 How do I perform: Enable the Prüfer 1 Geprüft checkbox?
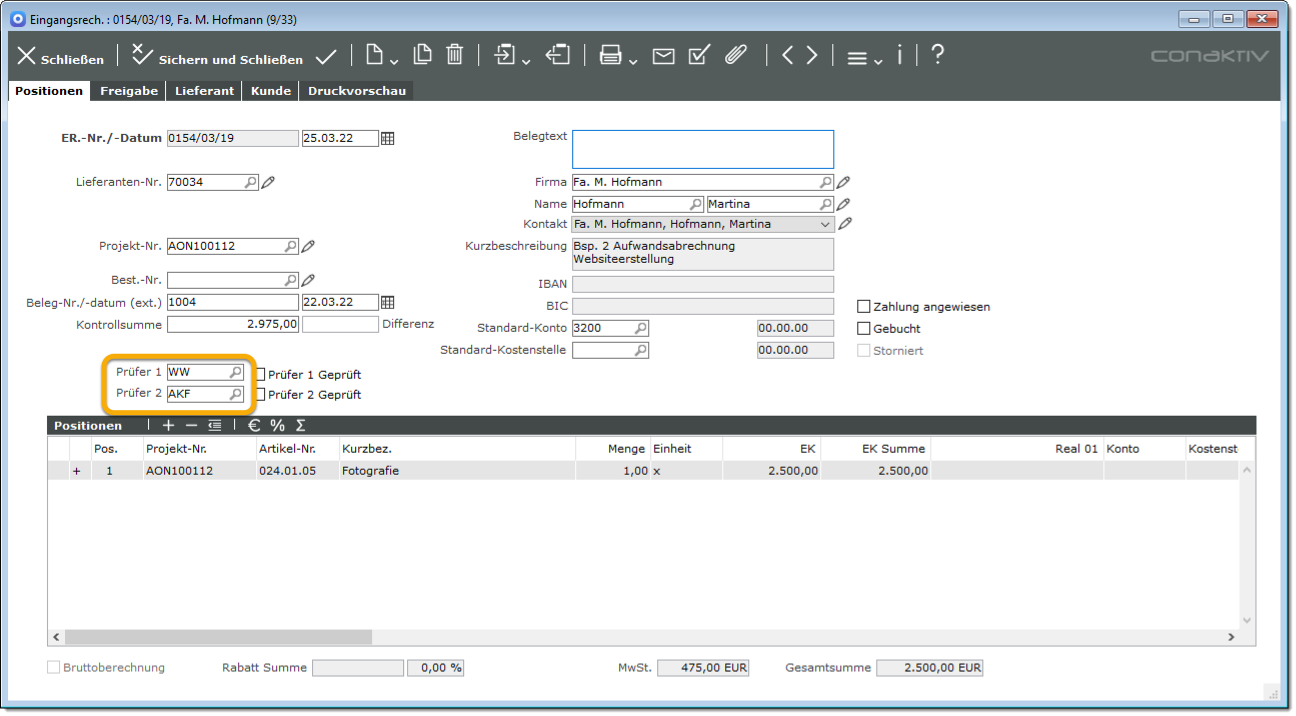(260, 375)
